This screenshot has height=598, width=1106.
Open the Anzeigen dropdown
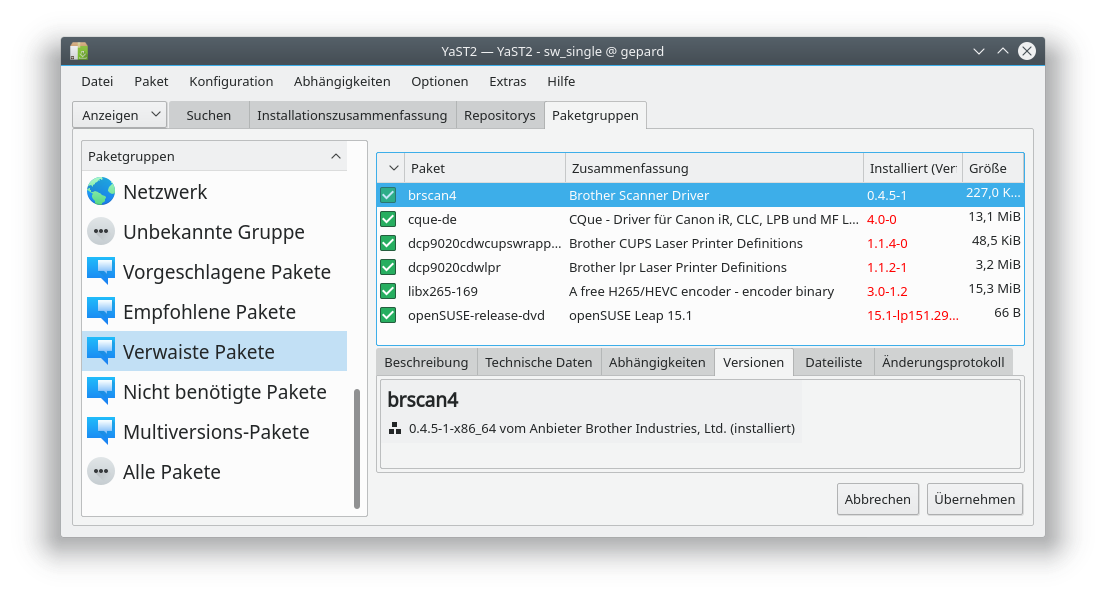click(x=120, y=115)
